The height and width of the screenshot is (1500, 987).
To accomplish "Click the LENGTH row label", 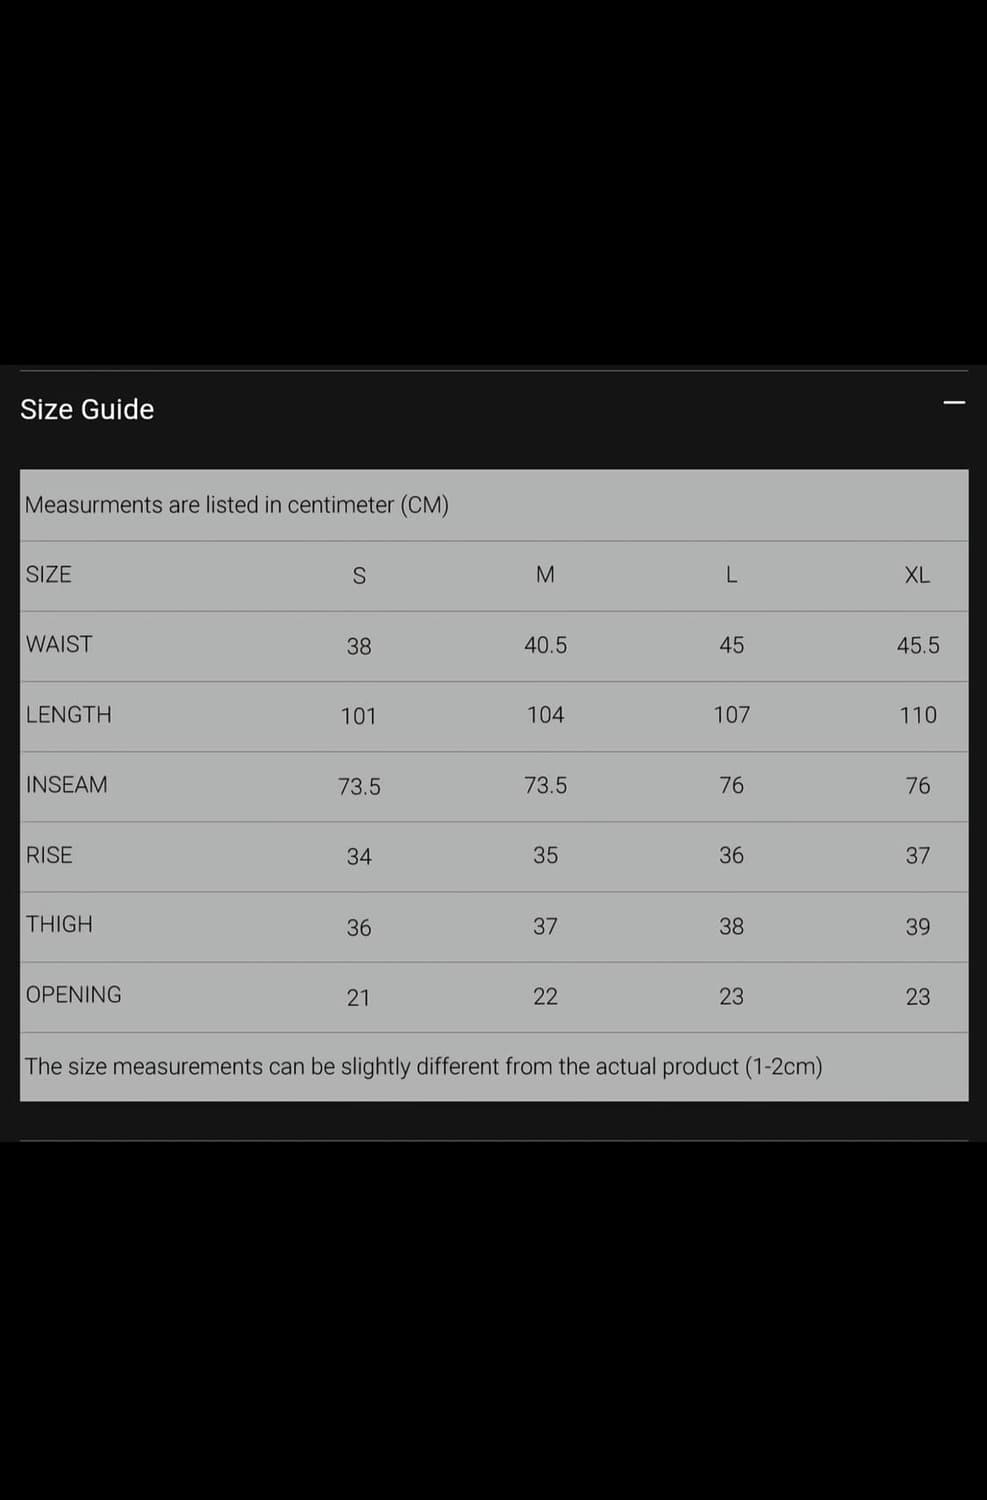I will (69, 715).
